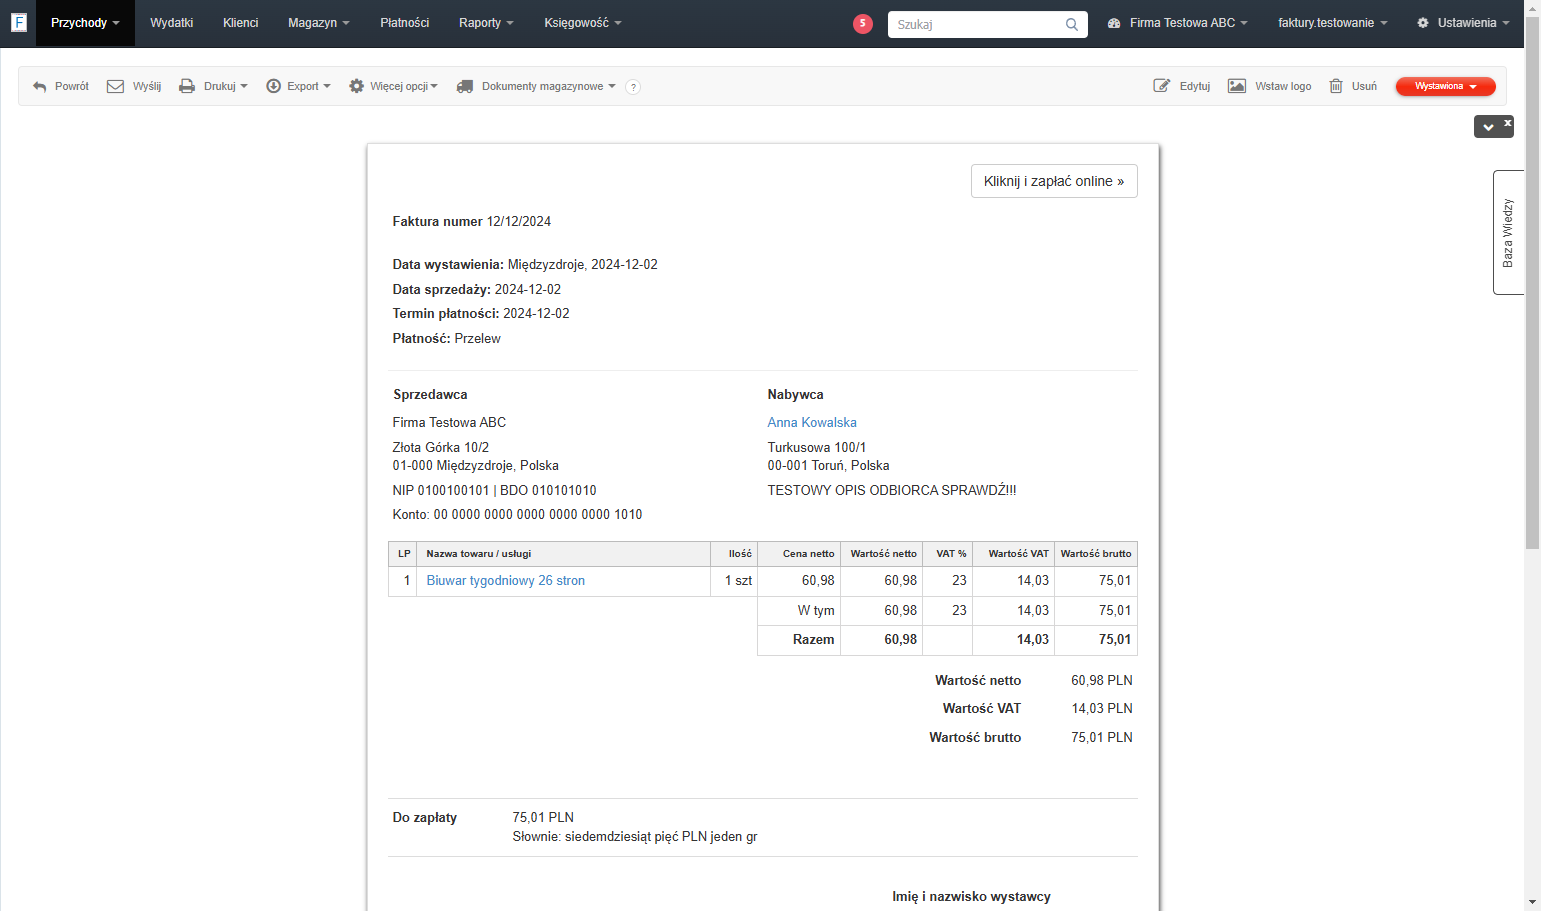
Task: Change the red Wystawiona status dropdown
Action: pos(1445,87)
